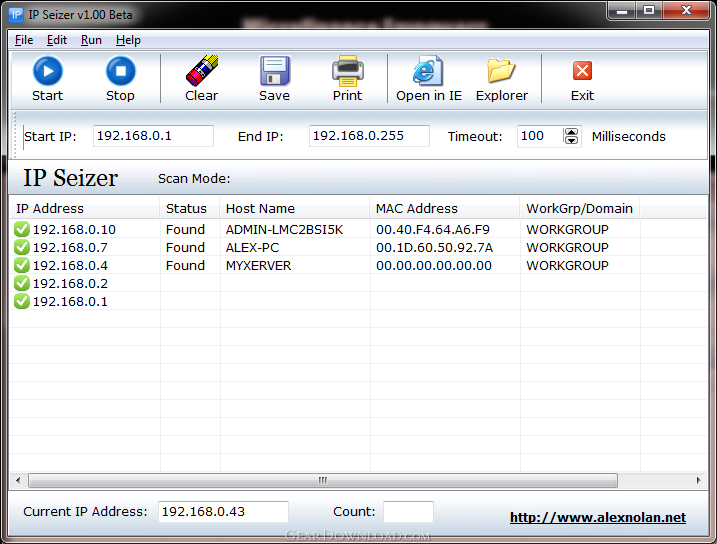Decrease Timeout with the down spinner arrow
This screenshot has height=544, width=717.
click(x=571, y=140)
